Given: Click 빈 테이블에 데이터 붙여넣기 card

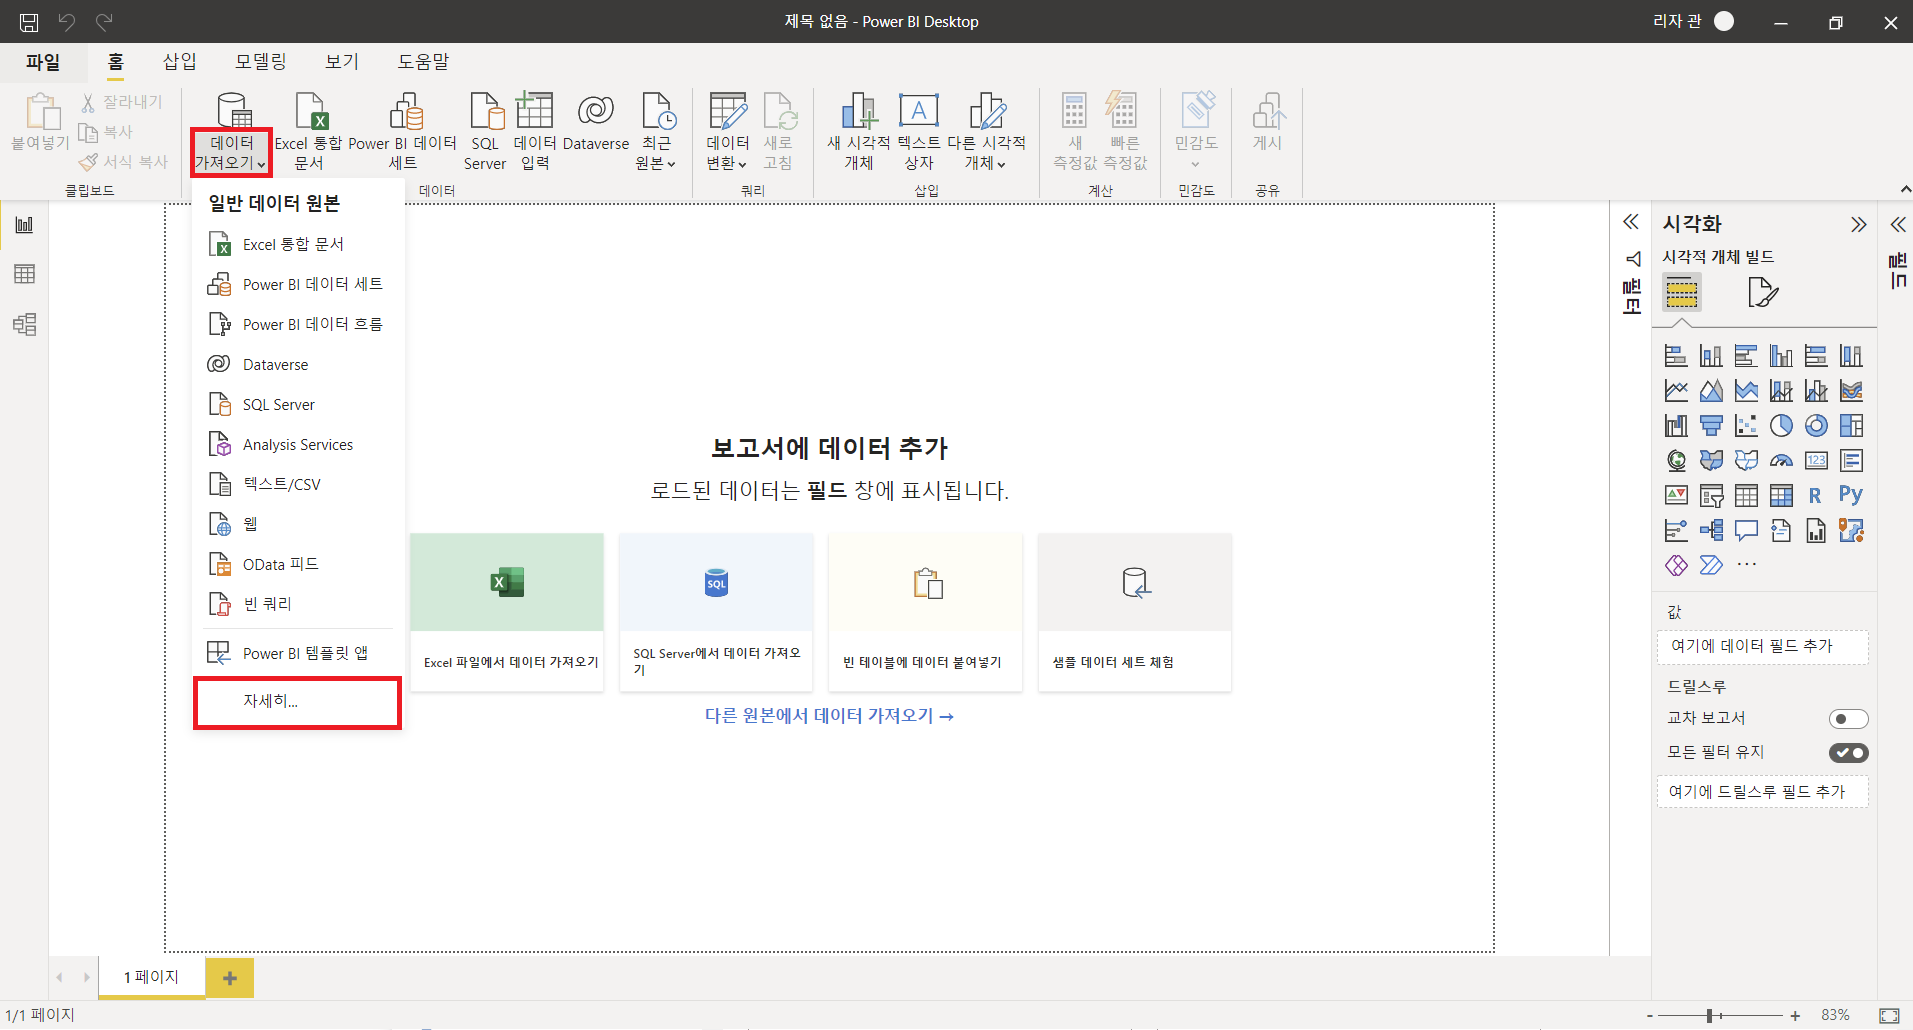Looking at the screenshot, I should tap(926, 612).
